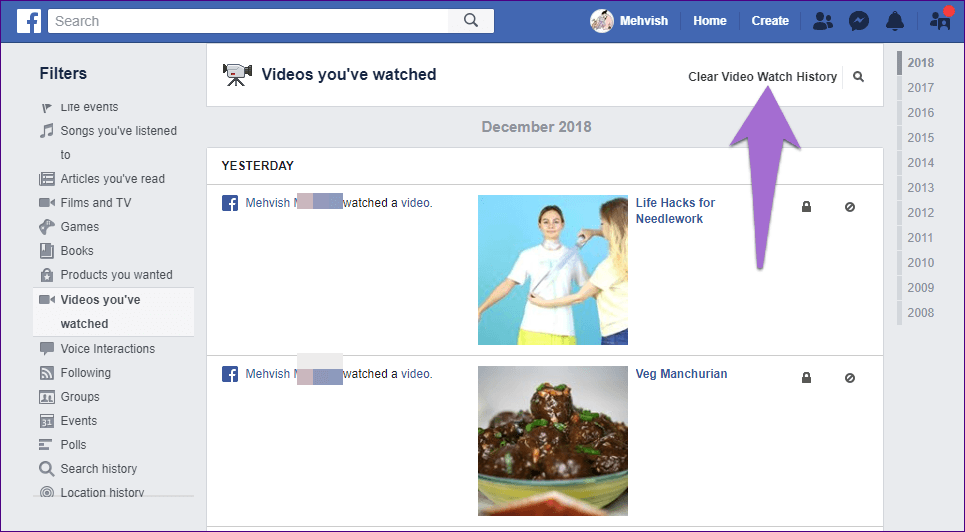Click inside the Facebook Search field

click(248, 21)
